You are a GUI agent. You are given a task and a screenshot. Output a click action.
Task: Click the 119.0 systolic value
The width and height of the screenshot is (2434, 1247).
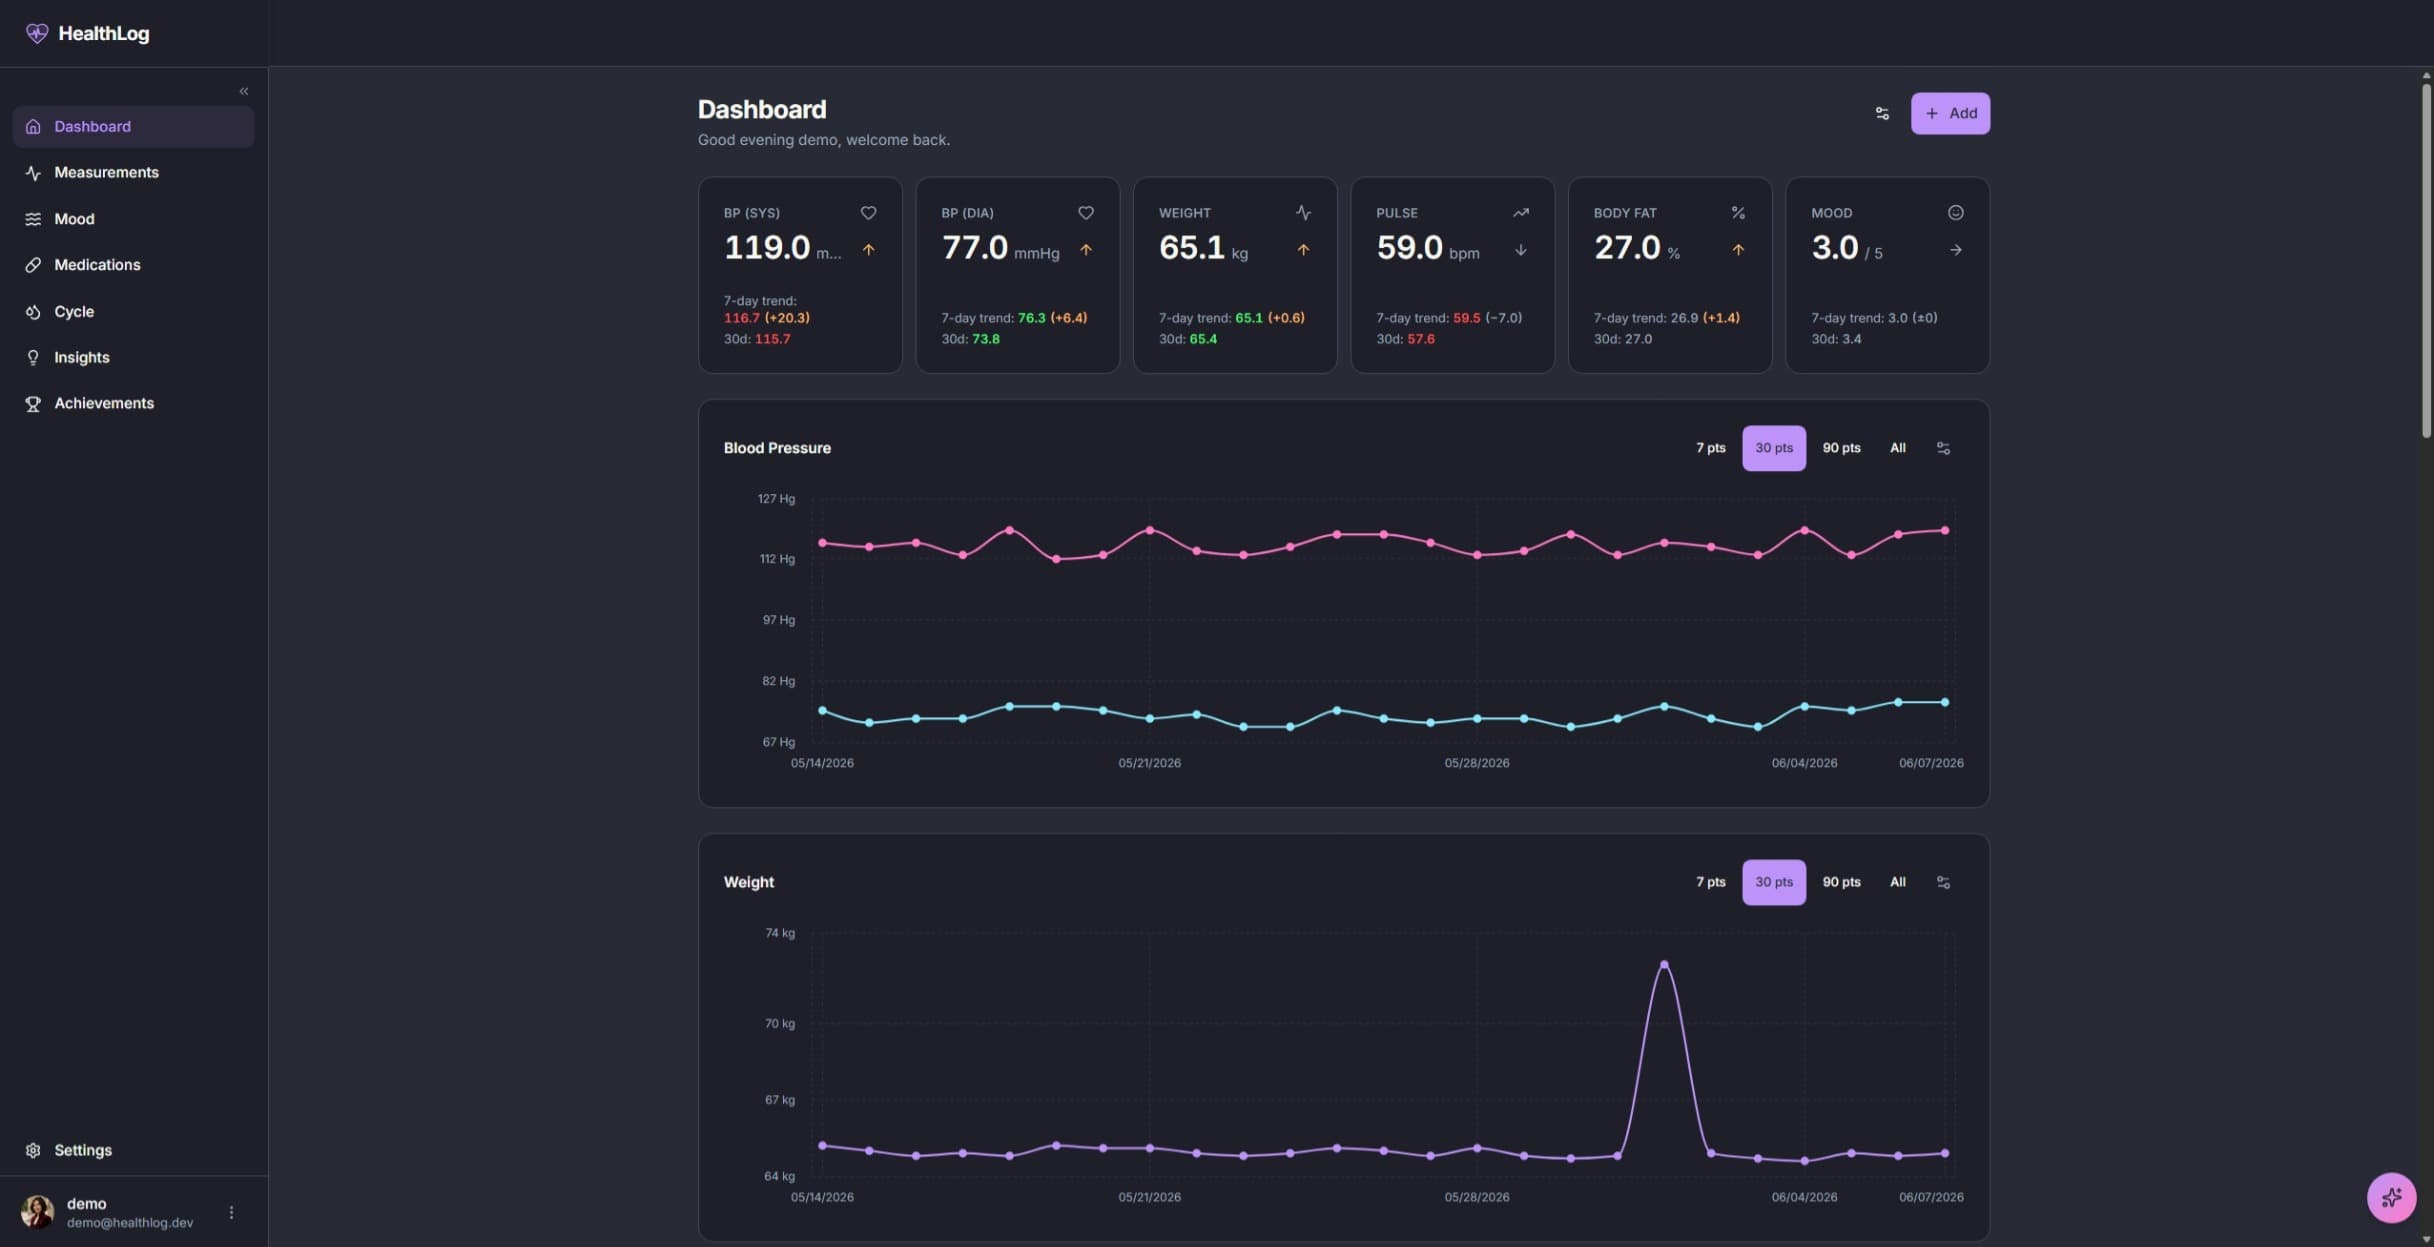767,247
